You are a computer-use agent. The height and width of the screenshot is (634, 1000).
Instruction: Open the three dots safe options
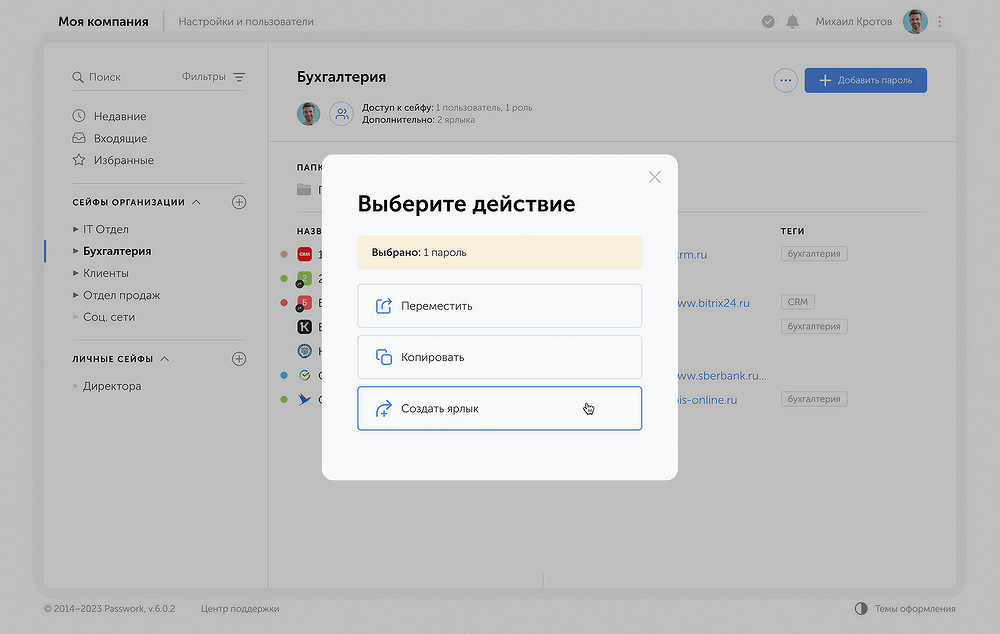[x=785, y=80]
